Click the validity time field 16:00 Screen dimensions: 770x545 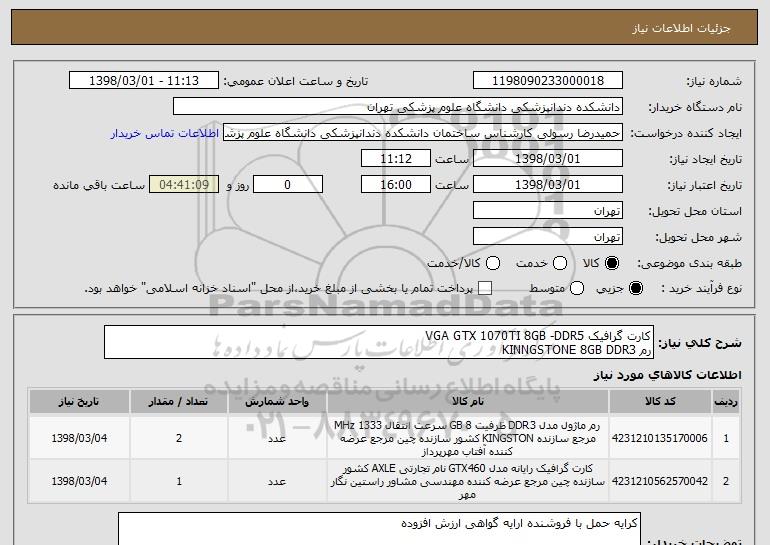click(x=396, y=185)
